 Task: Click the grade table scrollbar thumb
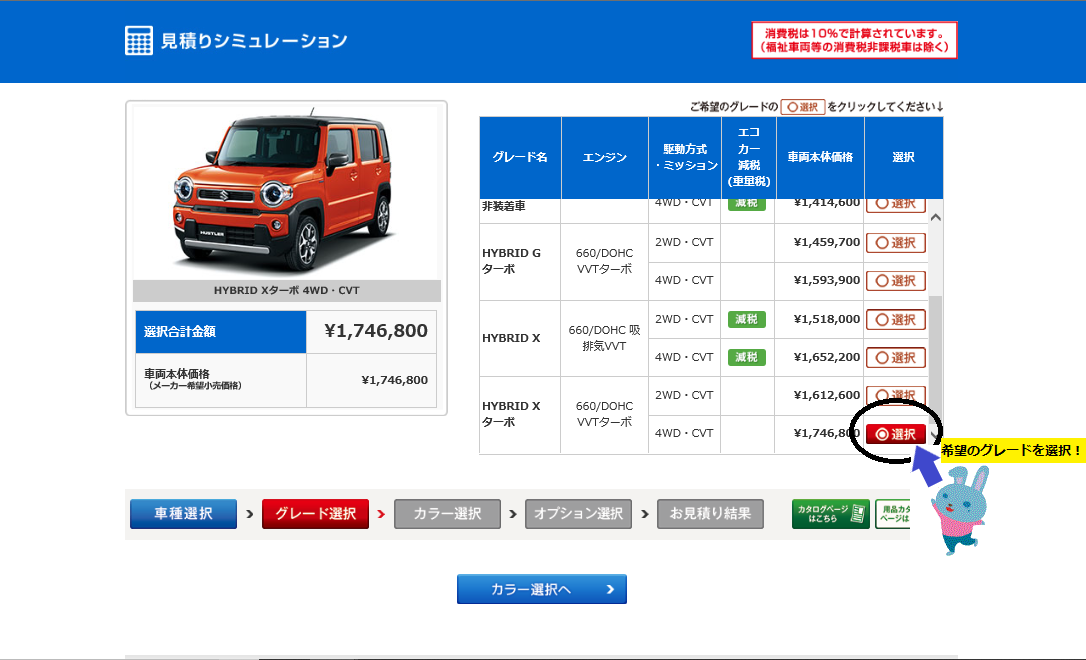tap(936, 357)
